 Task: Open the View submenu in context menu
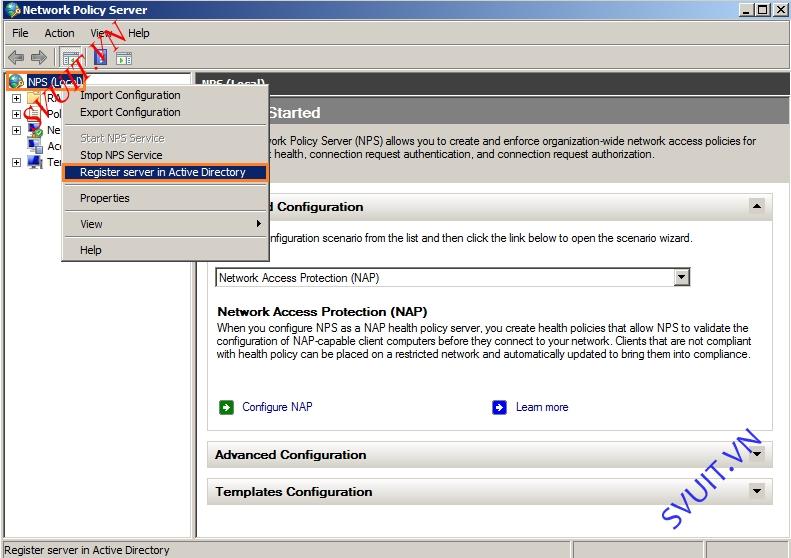(x=165, y=224)
